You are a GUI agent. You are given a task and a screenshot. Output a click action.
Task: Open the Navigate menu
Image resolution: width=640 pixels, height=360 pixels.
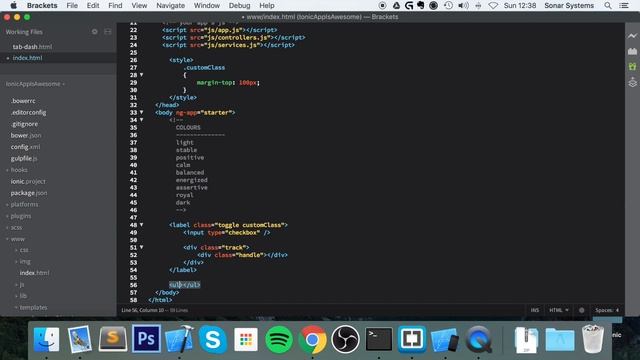170,6
